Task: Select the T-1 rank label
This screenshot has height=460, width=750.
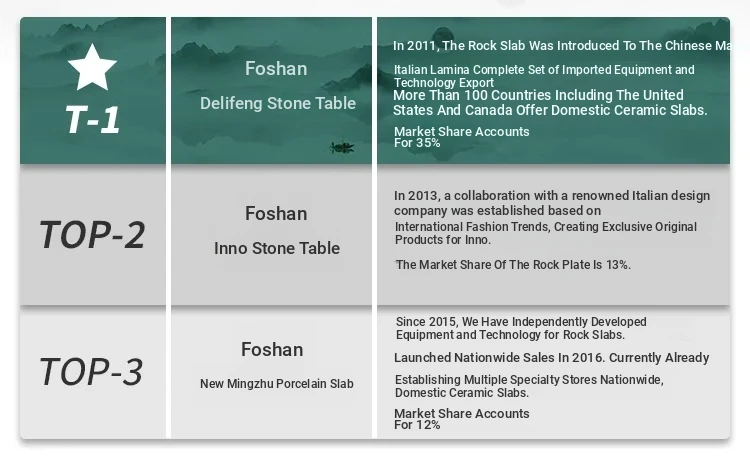Action: point(92,120)
